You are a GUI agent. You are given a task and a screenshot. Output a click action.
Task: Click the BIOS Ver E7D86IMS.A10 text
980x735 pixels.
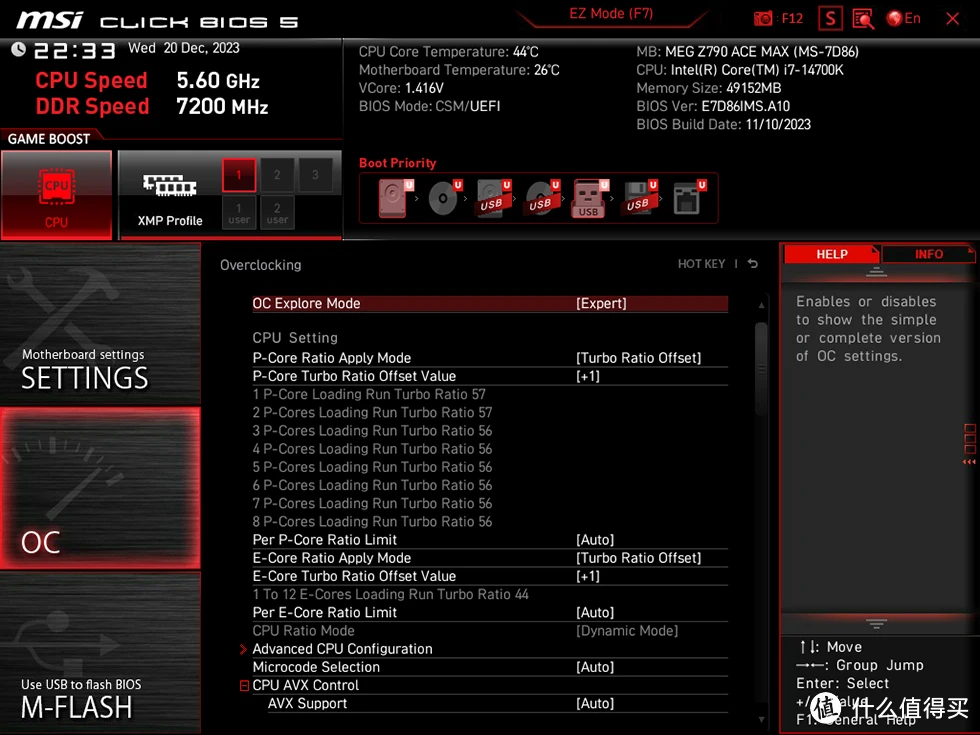(713, 106)
